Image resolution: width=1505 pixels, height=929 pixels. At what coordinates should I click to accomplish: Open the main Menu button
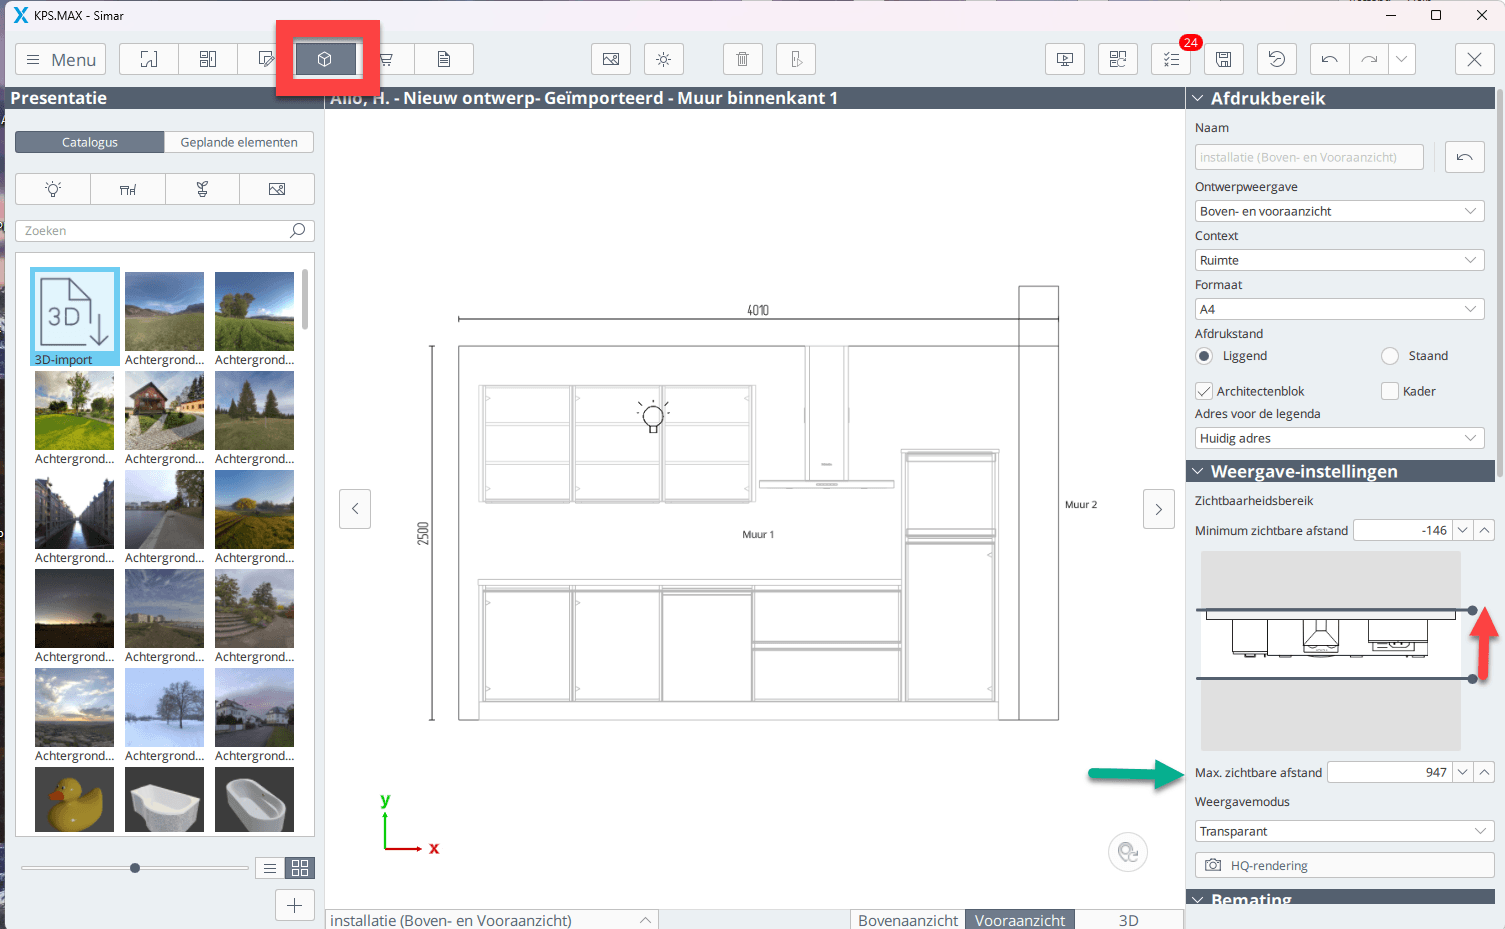point(61,60)
